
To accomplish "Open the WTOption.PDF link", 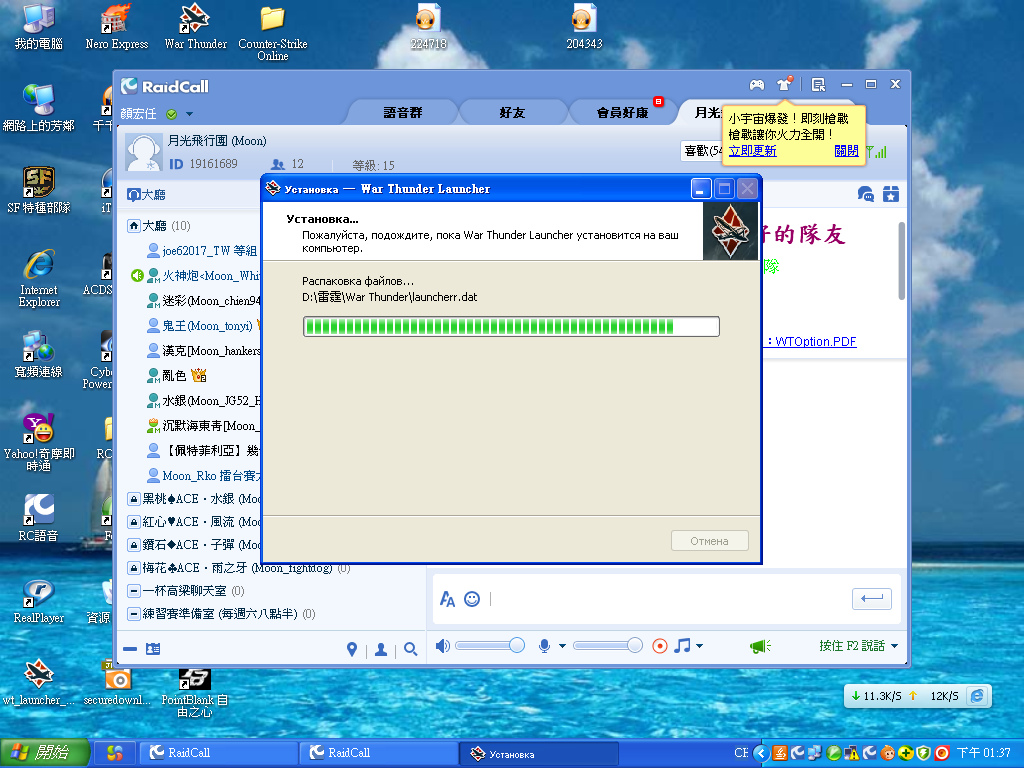I will tap(816, 342).
